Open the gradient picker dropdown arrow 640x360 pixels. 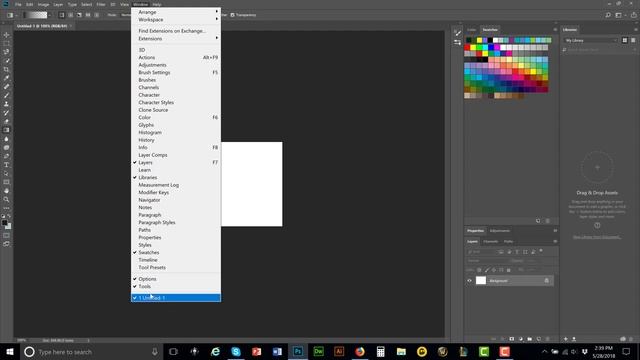(50, 15)
